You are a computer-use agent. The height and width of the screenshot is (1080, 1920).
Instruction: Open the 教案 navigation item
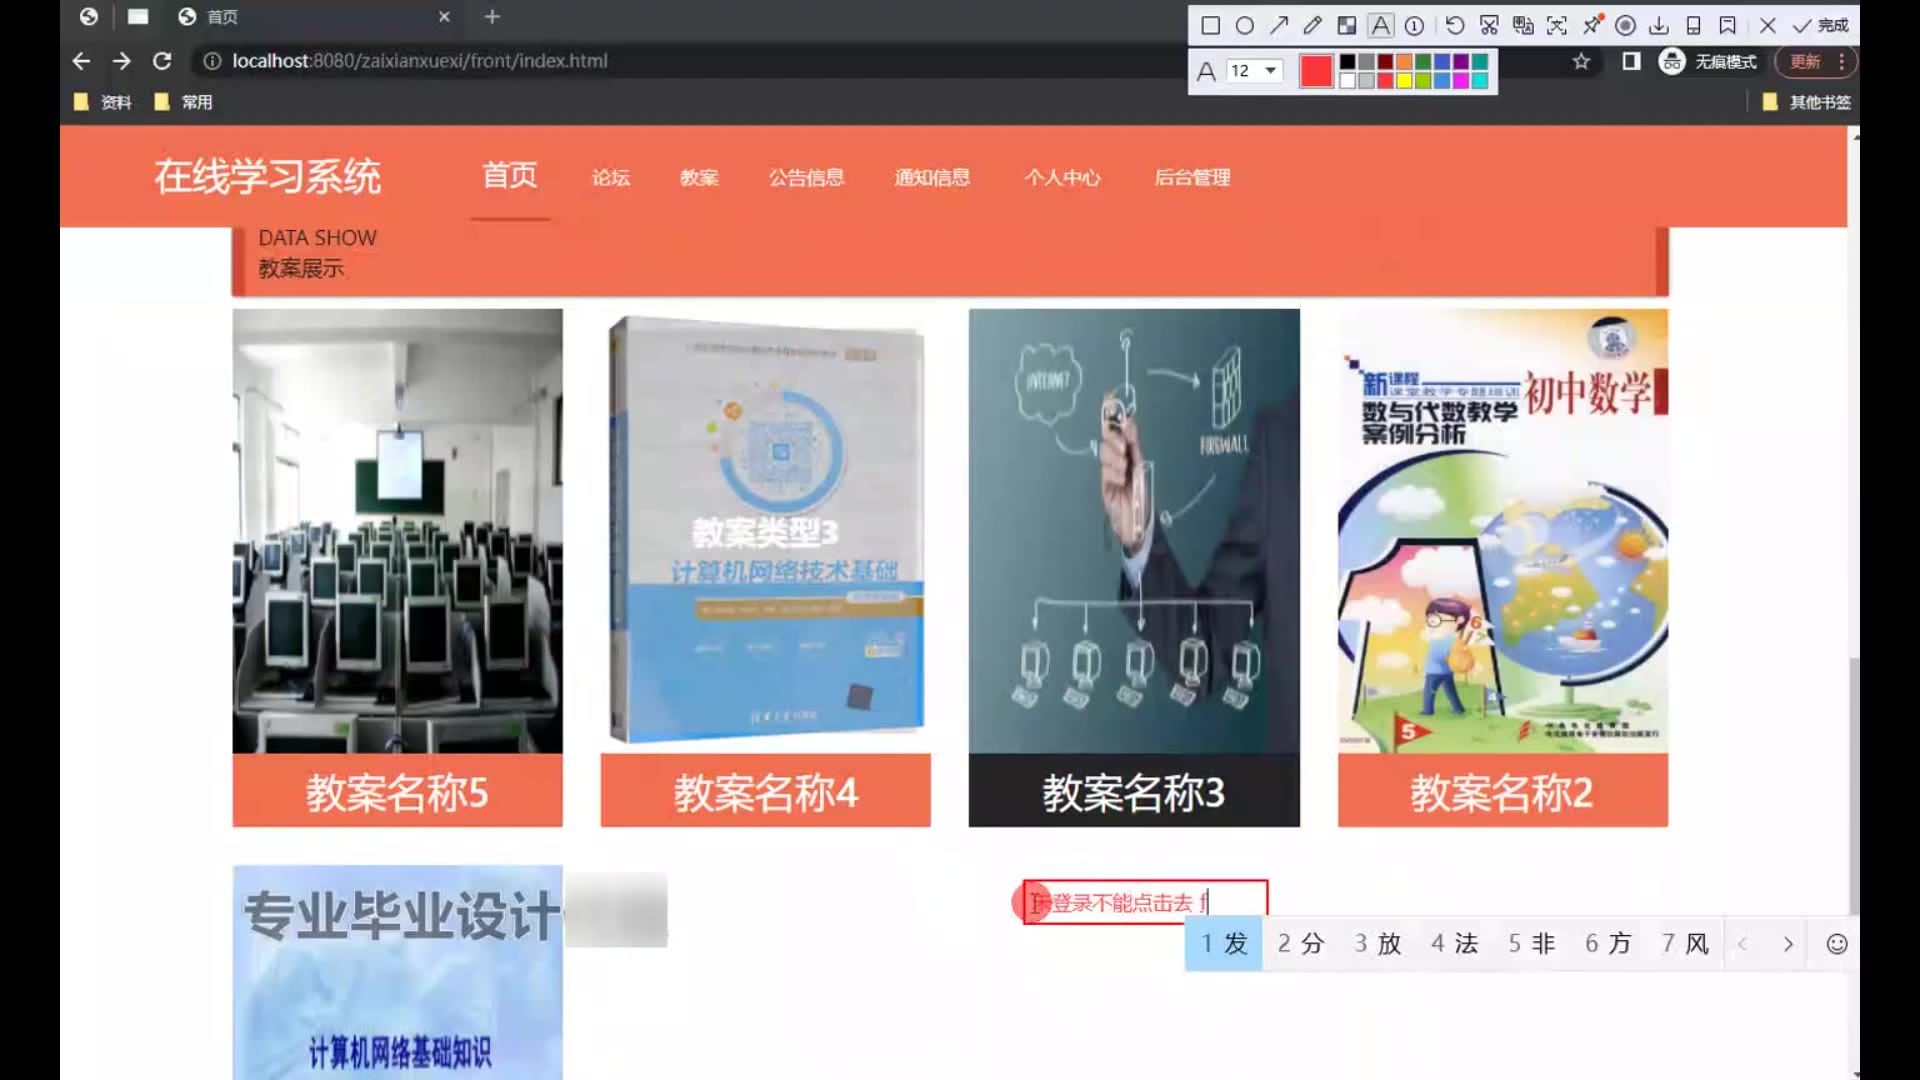[x=699, y=178]
